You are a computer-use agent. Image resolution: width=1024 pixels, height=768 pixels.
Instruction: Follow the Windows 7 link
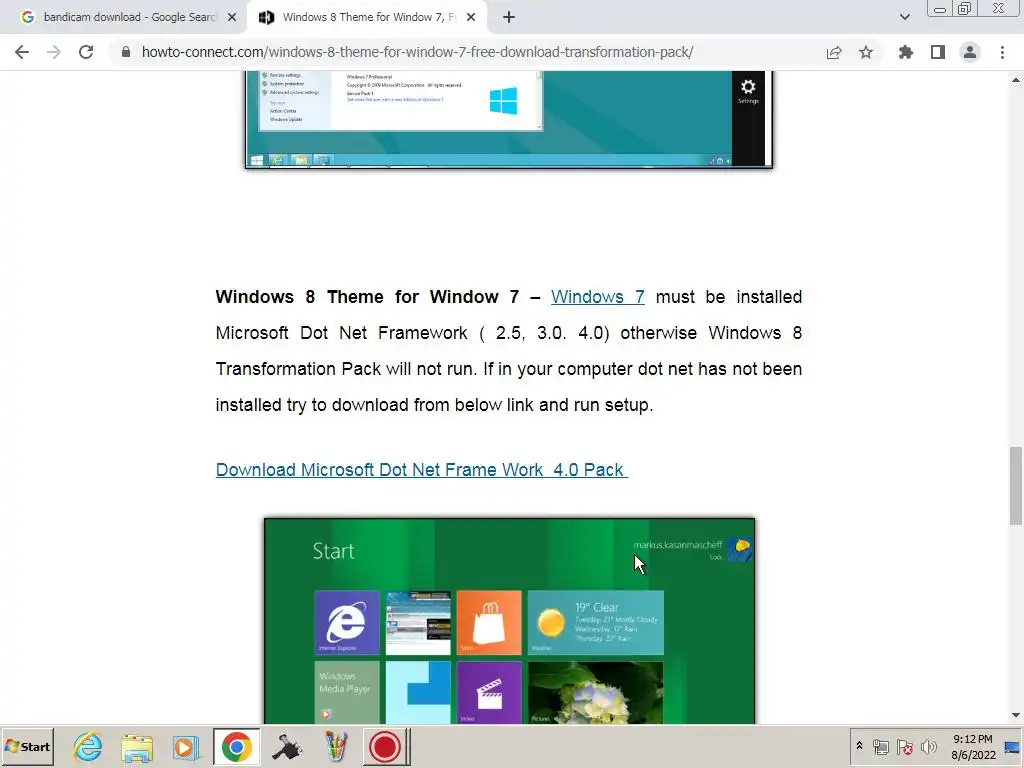(598, 296)
